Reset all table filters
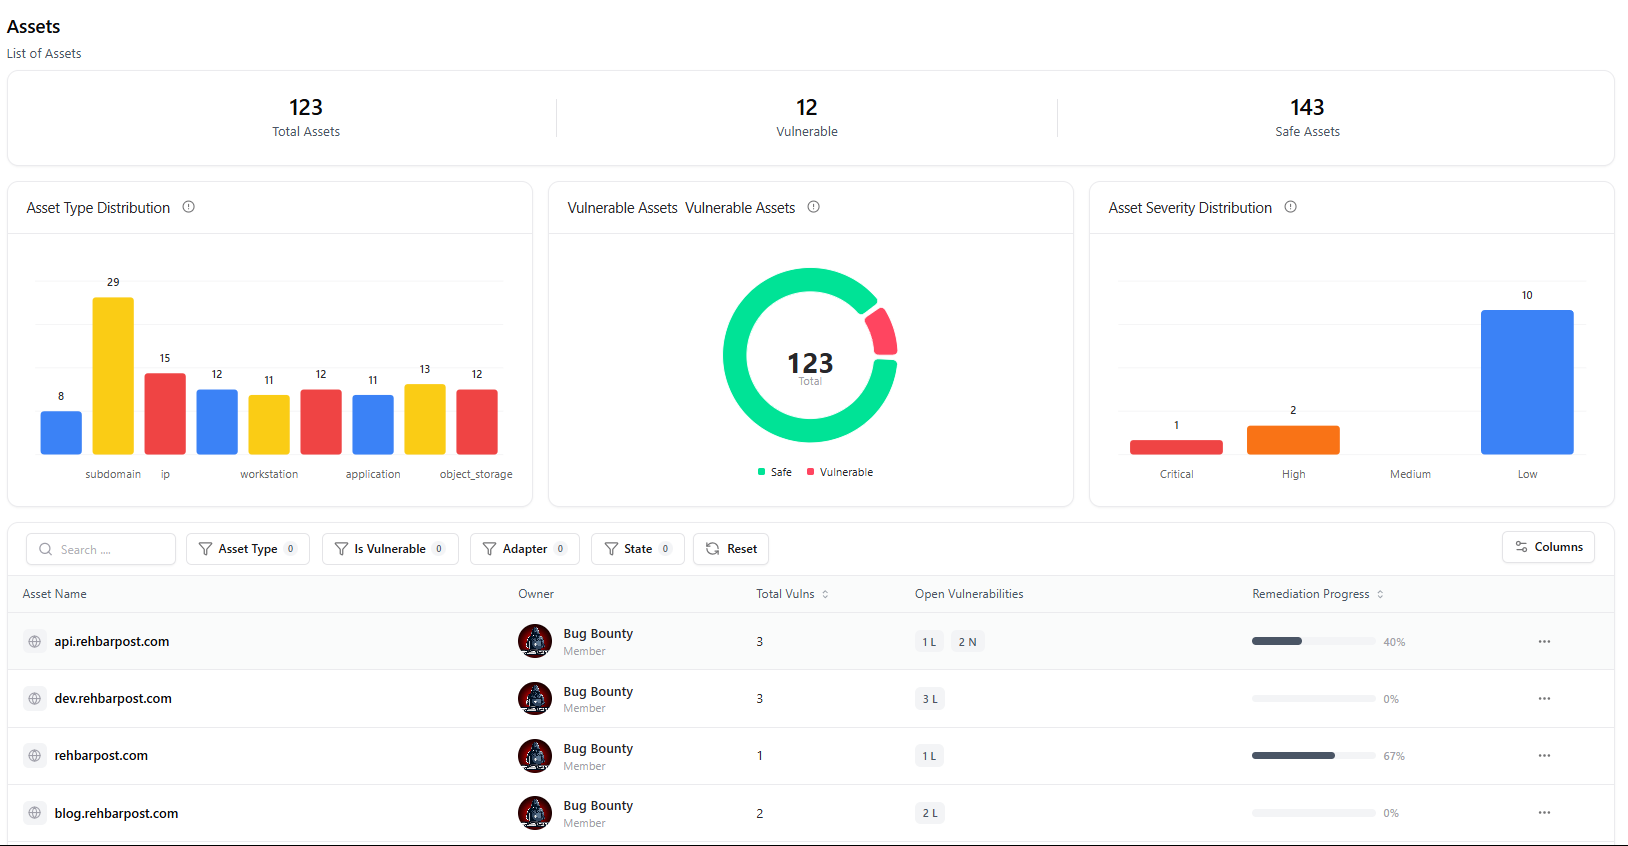Viewport: 1628px width, 846px height. pos(731,549)
